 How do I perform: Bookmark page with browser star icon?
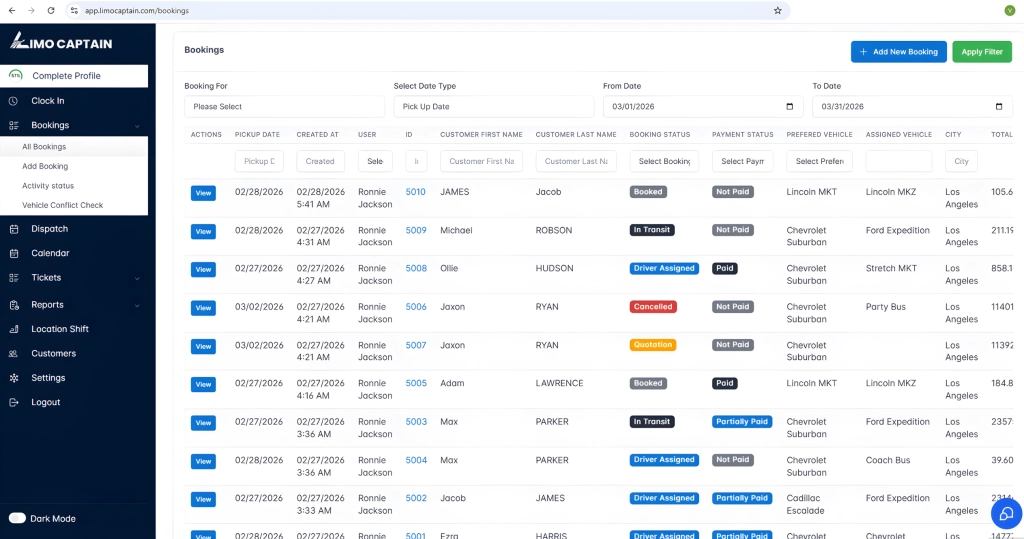(777, 10)
